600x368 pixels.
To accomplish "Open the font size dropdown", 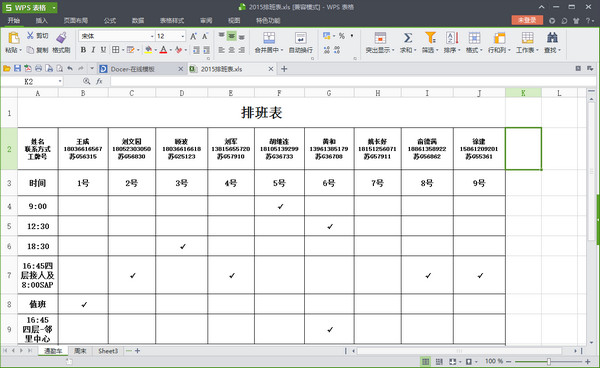I will coord(183,36).
